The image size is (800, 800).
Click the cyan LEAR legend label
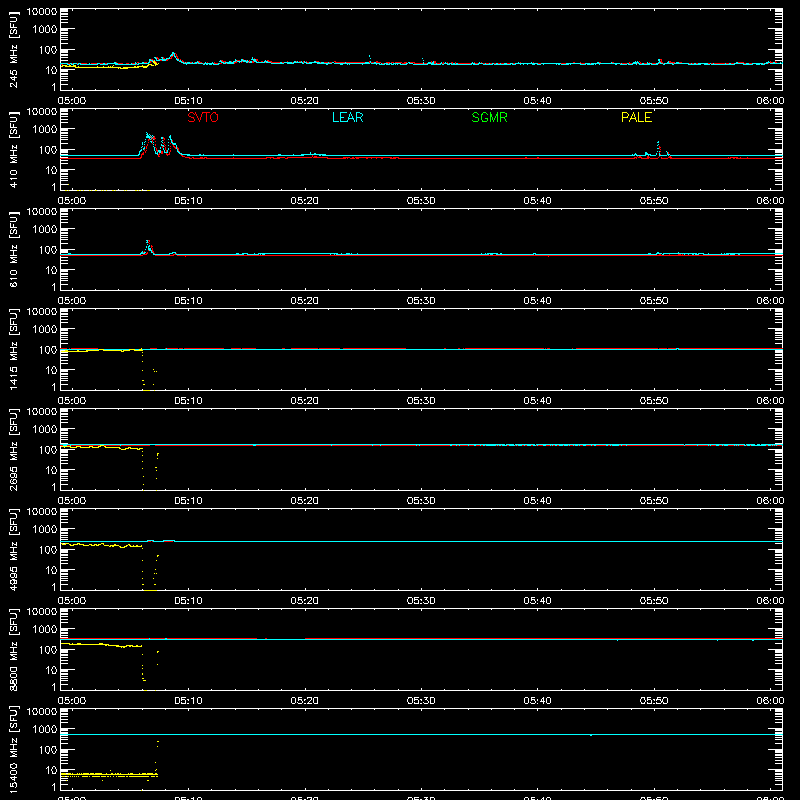[x=347, y=117]
